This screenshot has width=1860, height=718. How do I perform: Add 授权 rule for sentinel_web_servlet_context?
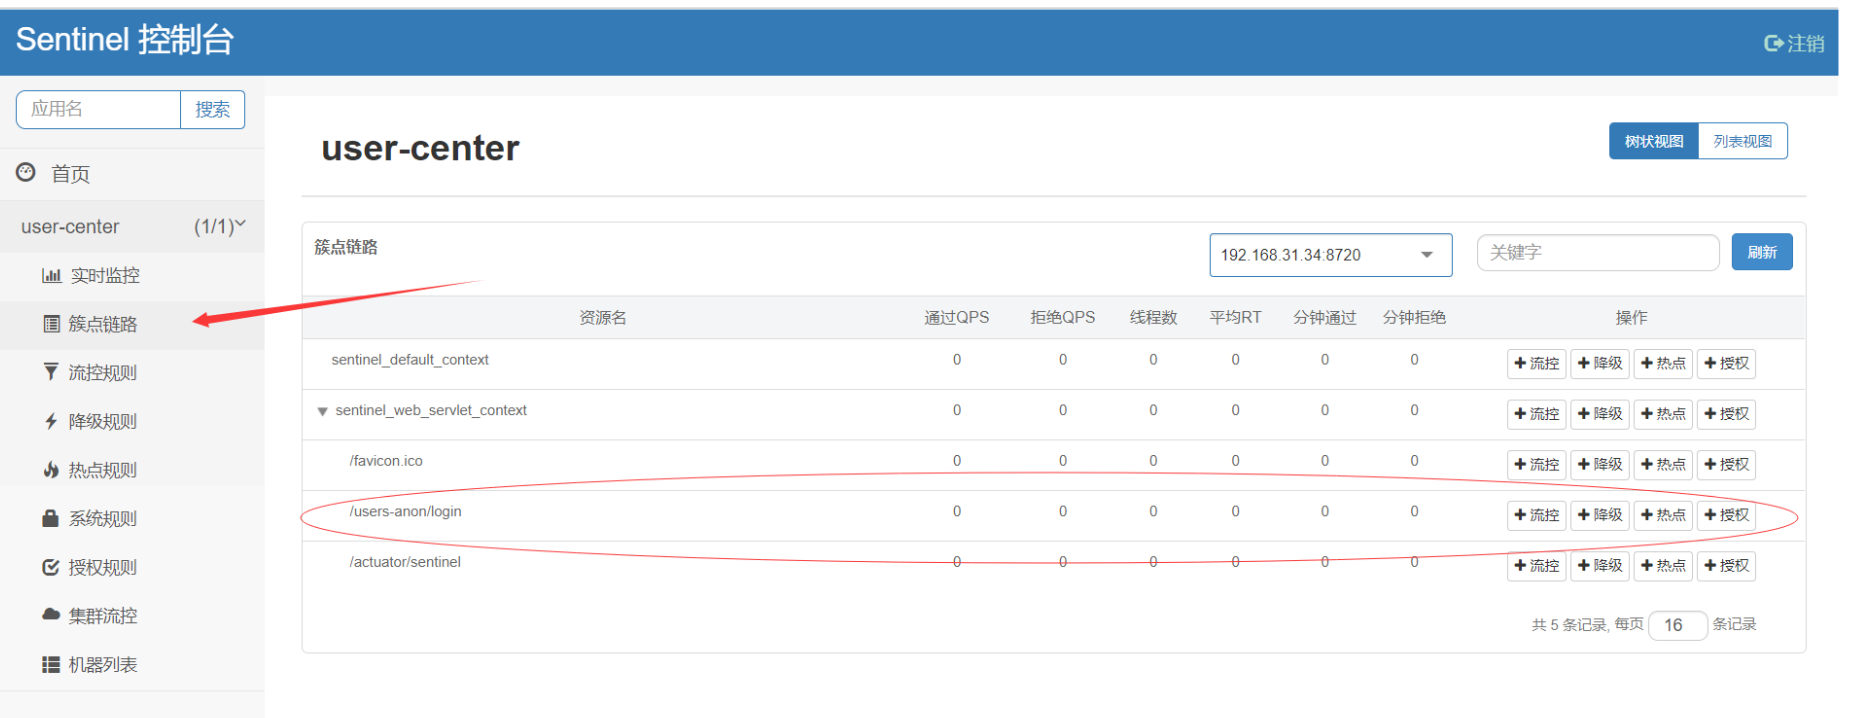(1726, 414)
